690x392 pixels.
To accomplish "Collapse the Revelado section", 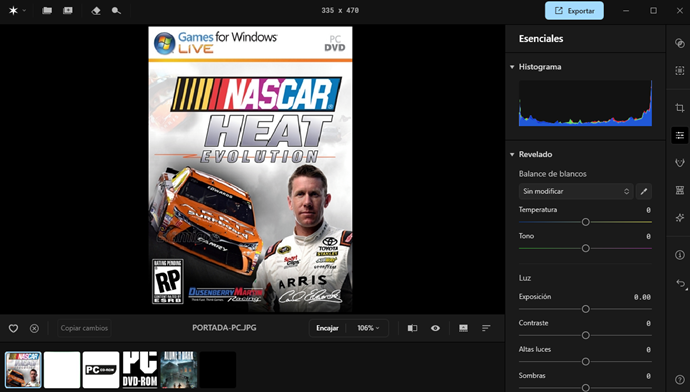I will (512, 154).
